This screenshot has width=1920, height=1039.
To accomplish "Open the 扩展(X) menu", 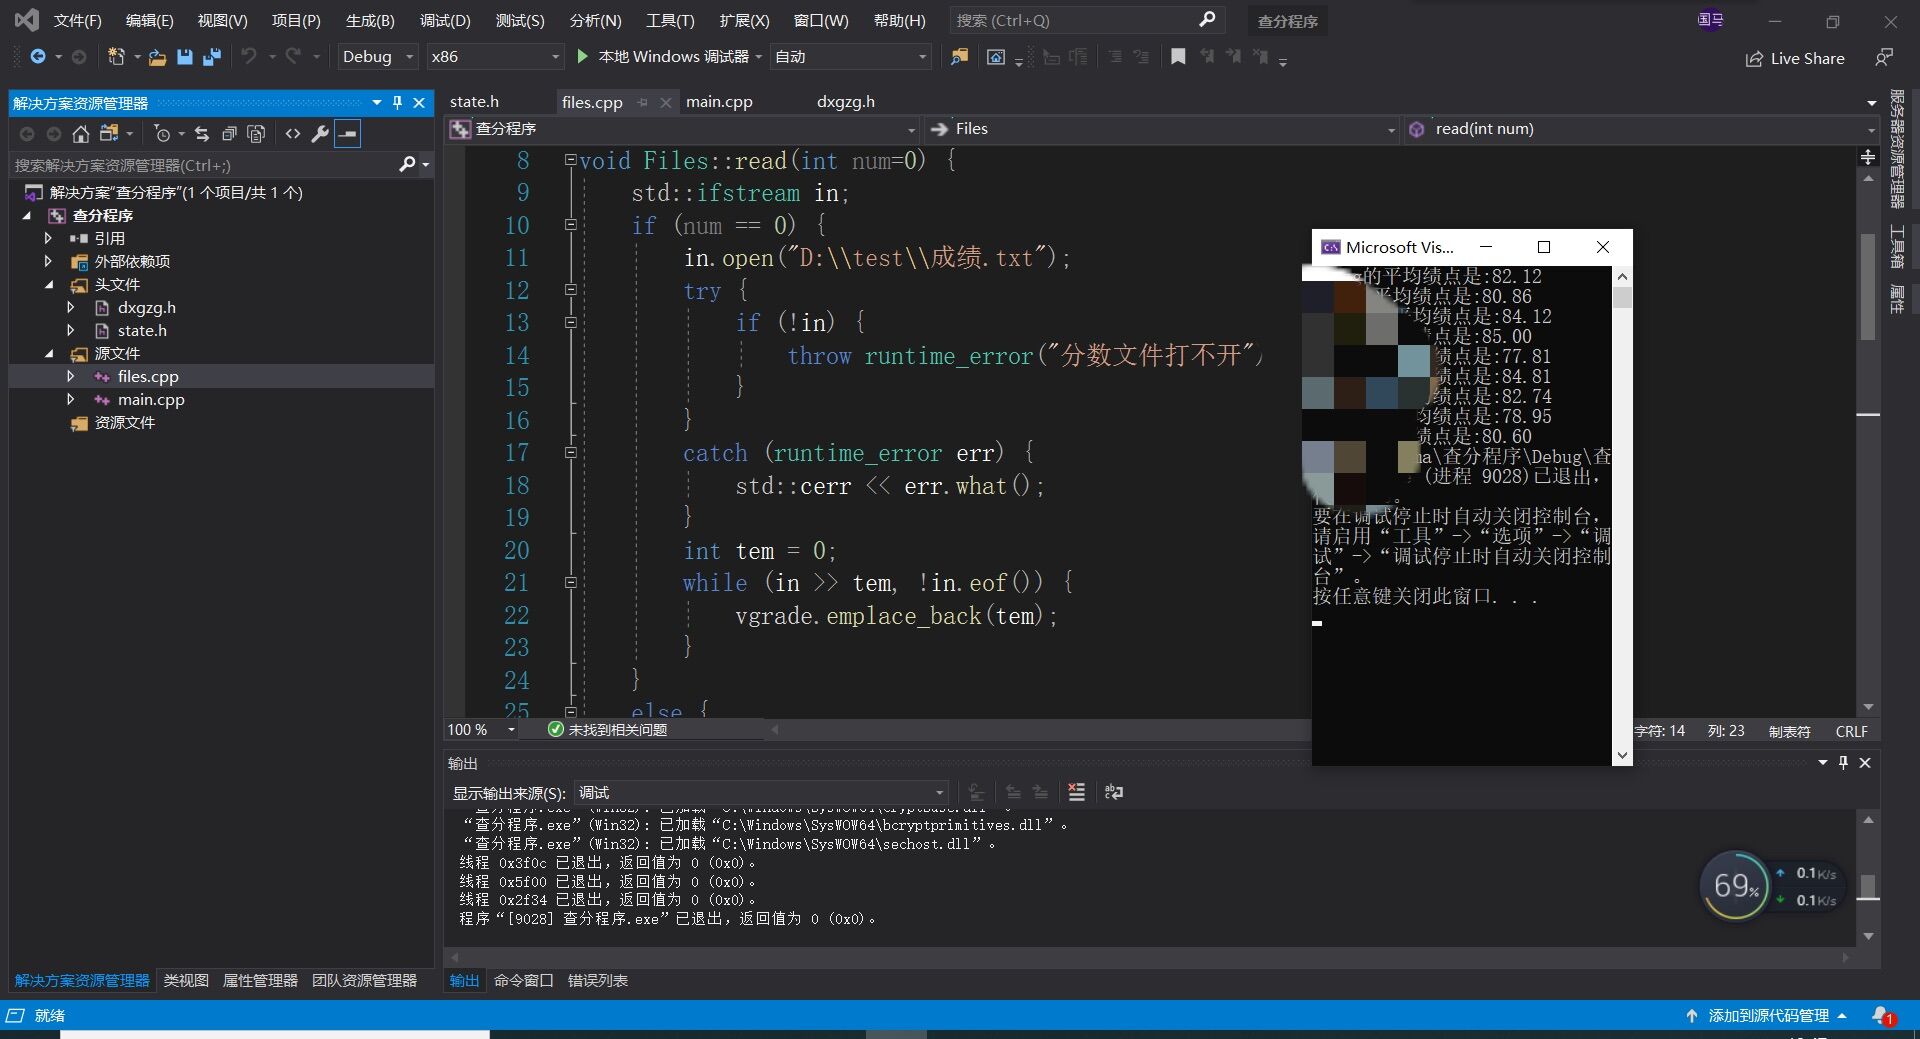I will [x=745, y=20].
